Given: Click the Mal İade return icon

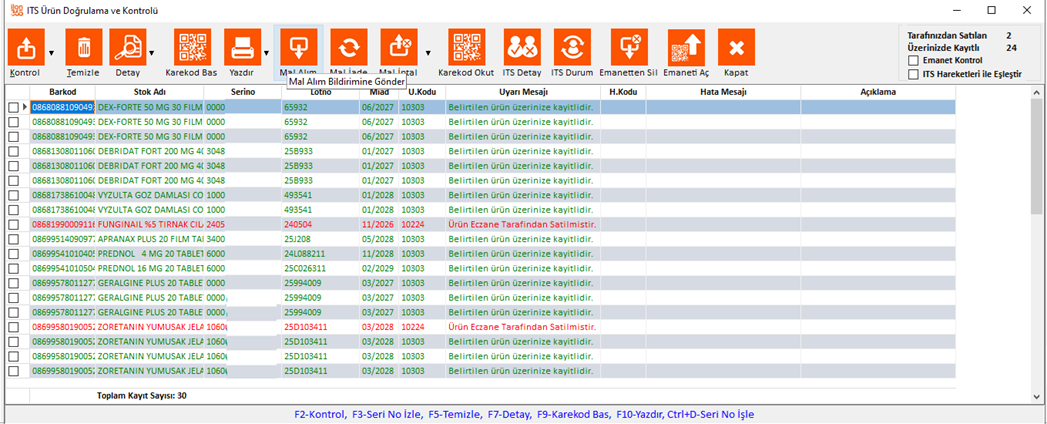Looking at the screenshot, I should (349, 47).
